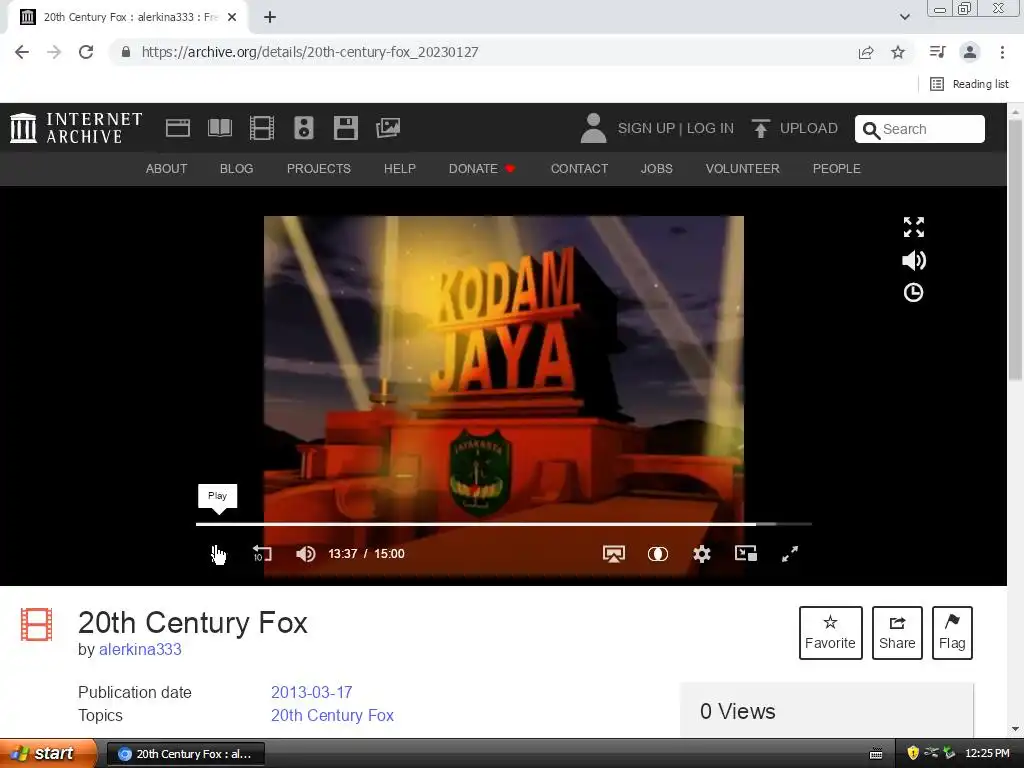Open the HELP menu item
Viewport: 1024px width, 768px height.
(x=400, y=168)
